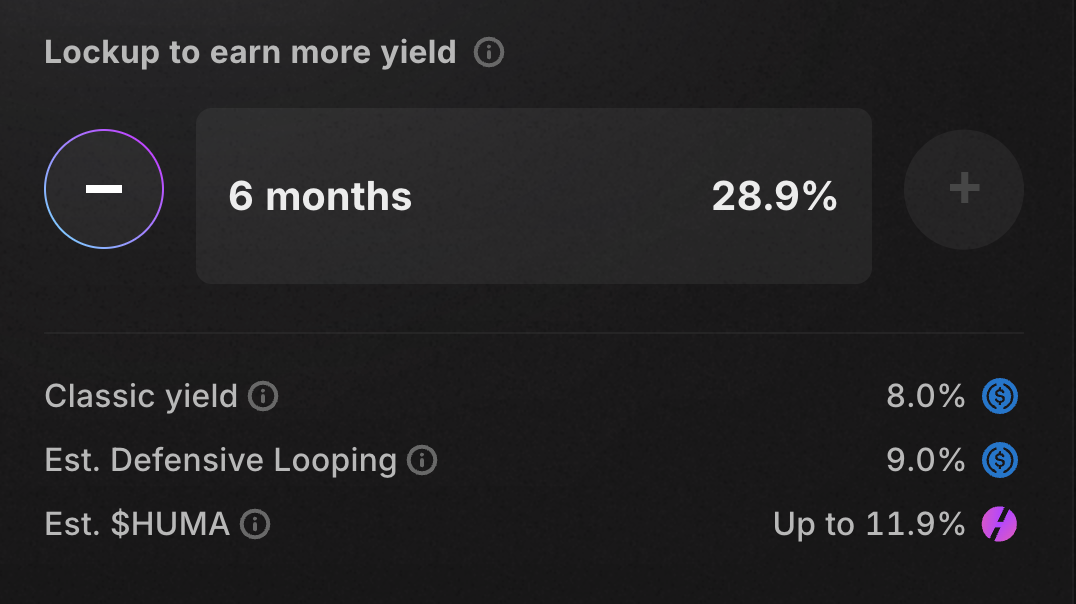Click the magenta HUMA token icon

point(998,524)
